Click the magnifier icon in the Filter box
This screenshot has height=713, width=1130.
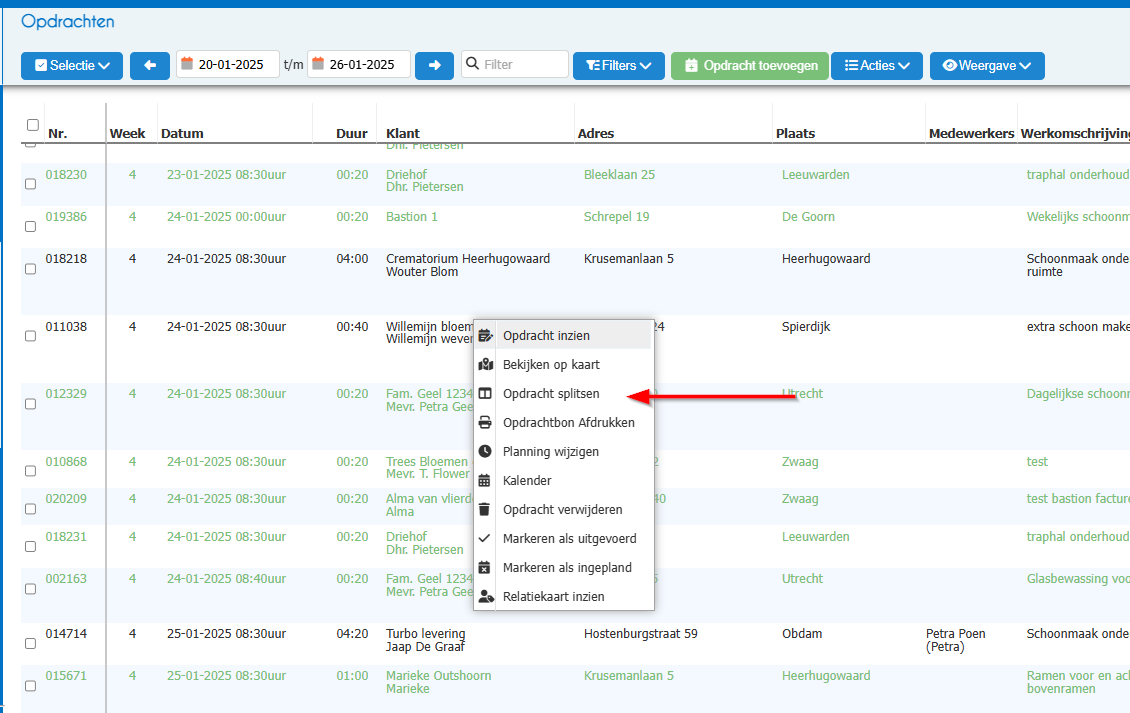coord(473,64)
